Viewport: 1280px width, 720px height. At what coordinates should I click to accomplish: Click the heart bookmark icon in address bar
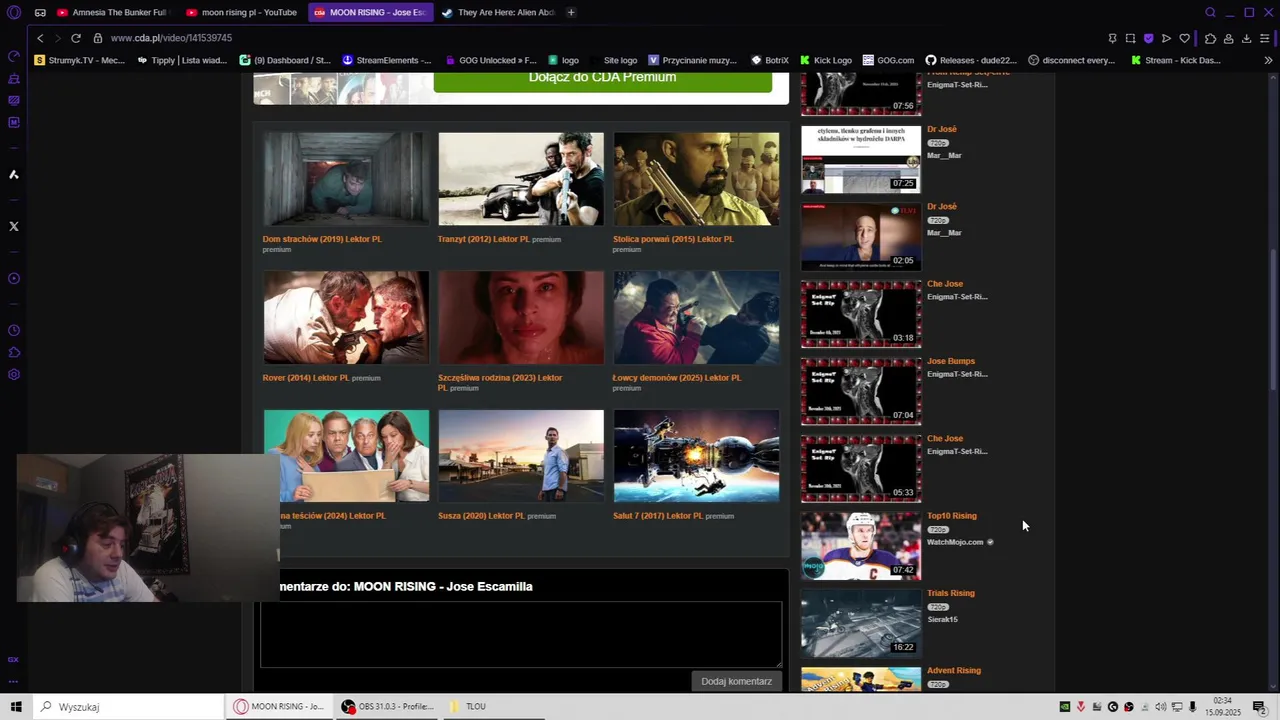pyautogui.click(x=1184, y=38)
